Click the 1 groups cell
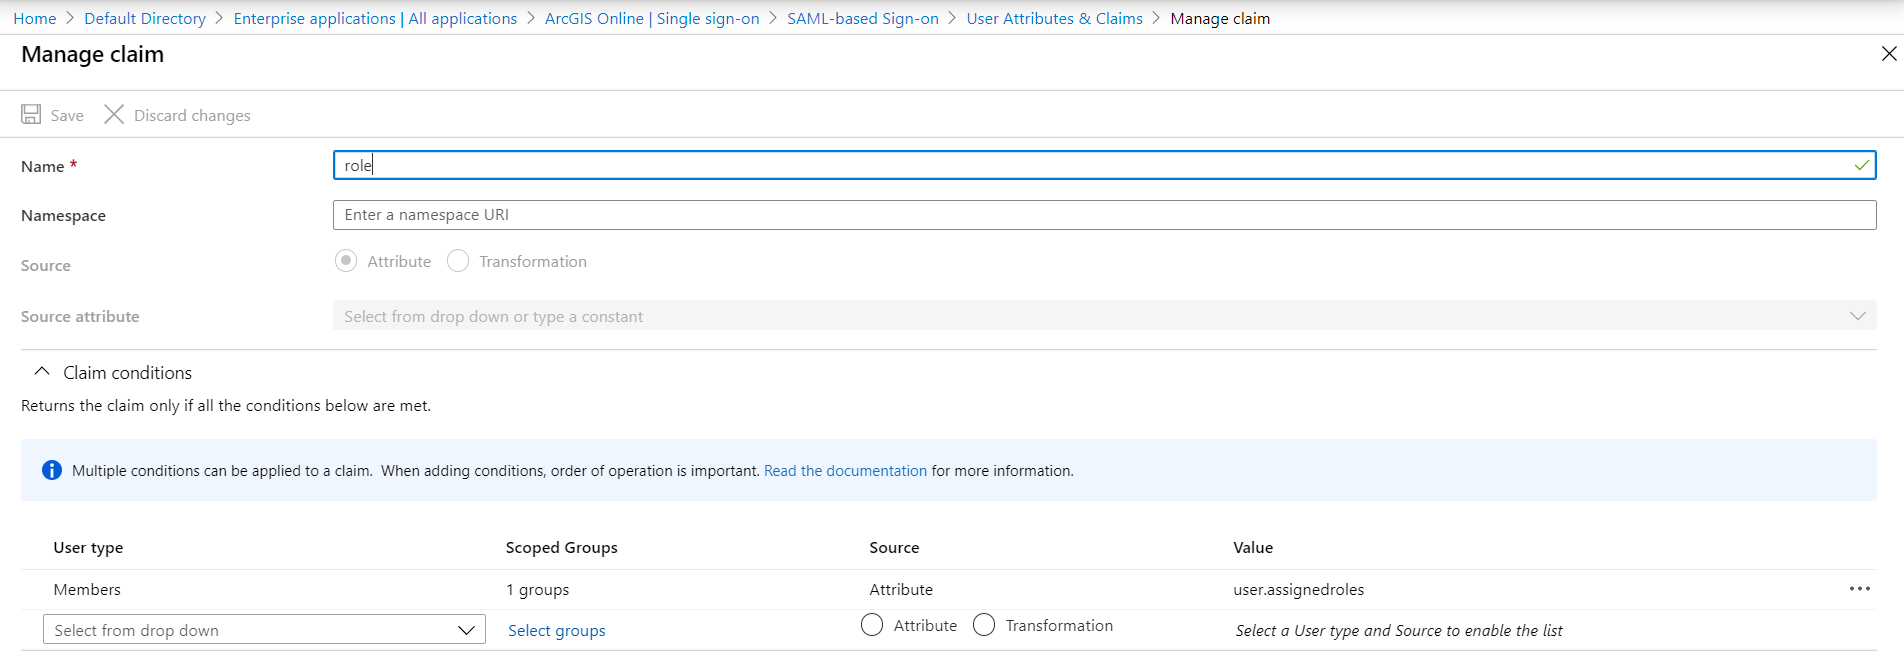This screenshot has width=1904, height=655. pos(537,590)
